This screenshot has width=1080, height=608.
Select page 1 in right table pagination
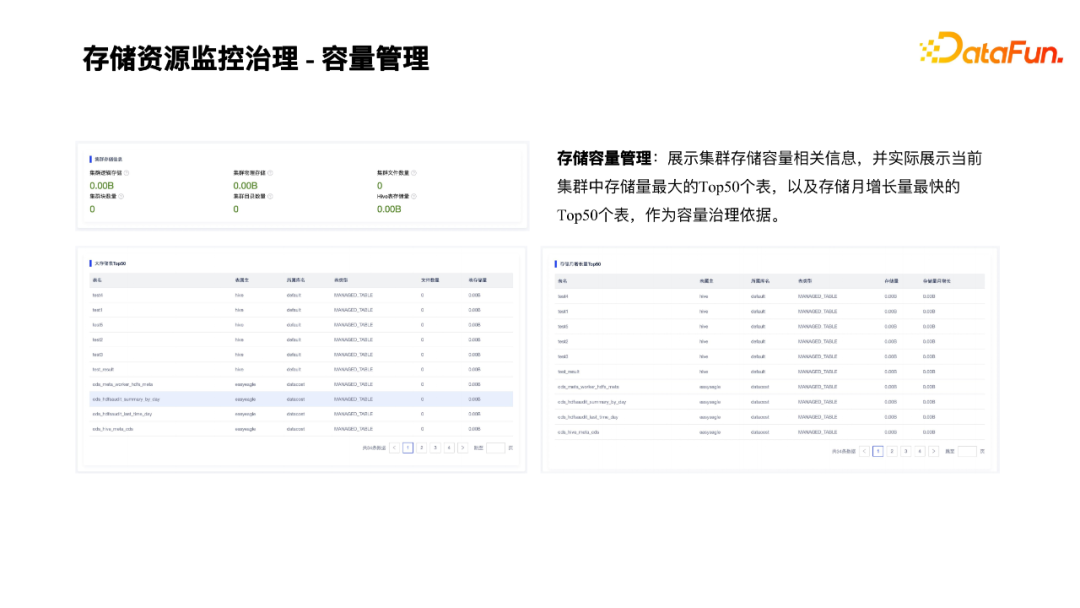click(x=878, y=451)
